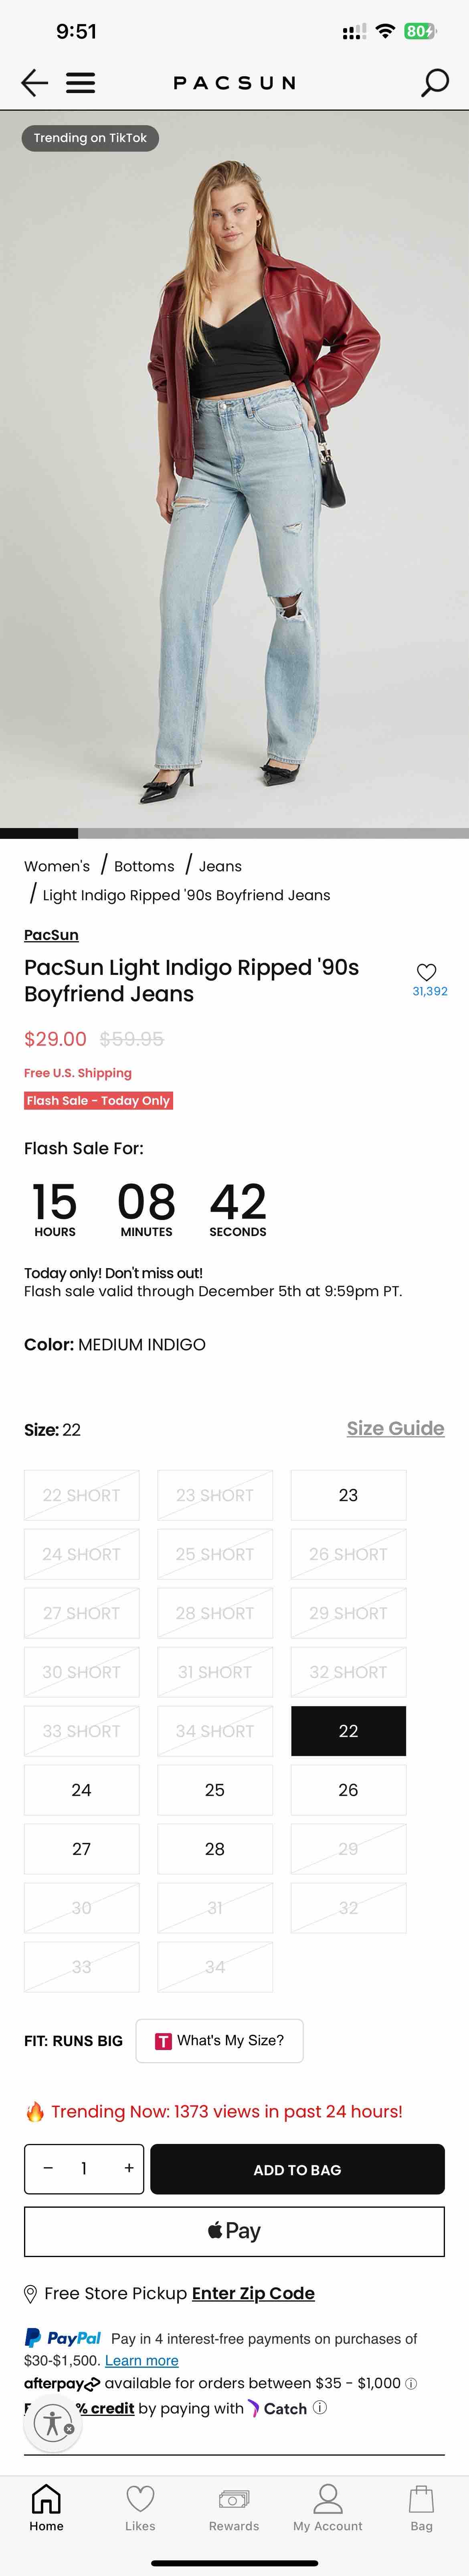This screenshot has width=469, height=2576.
Task: Open the Size Guide
Action: tap(395, 1428)
